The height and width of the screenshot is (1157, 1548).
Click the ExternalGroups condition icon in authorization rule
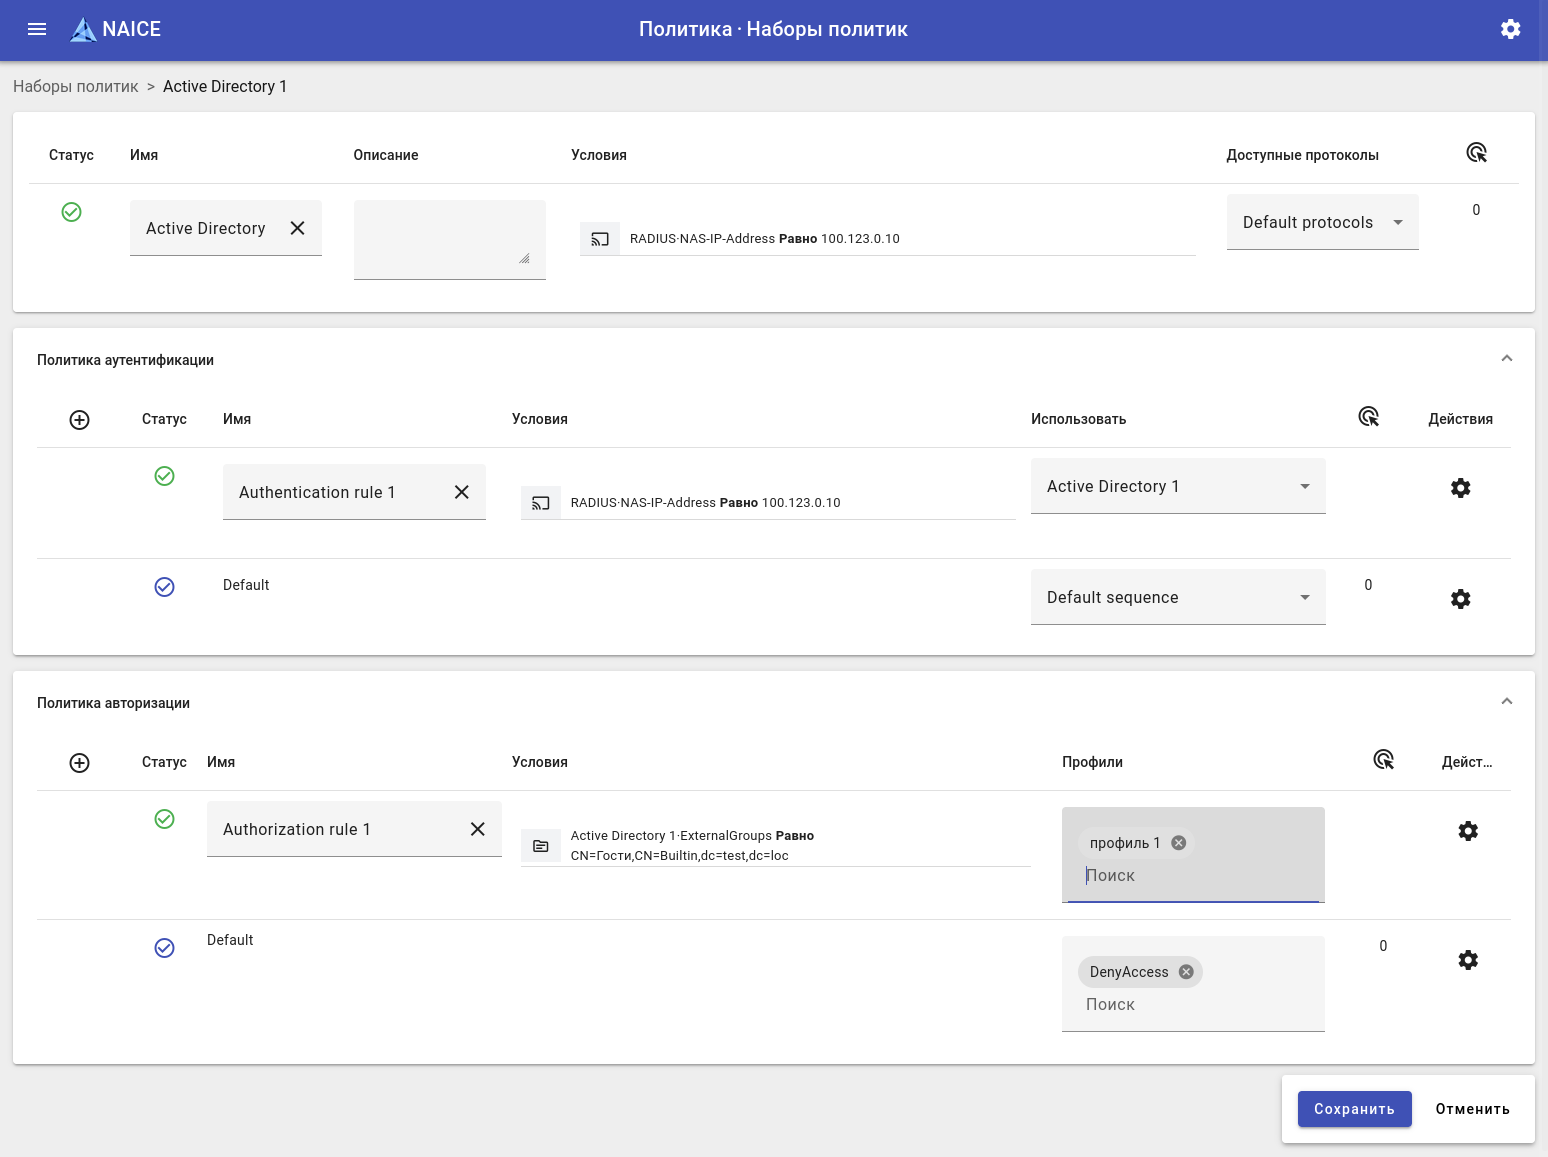pos(541,846)
